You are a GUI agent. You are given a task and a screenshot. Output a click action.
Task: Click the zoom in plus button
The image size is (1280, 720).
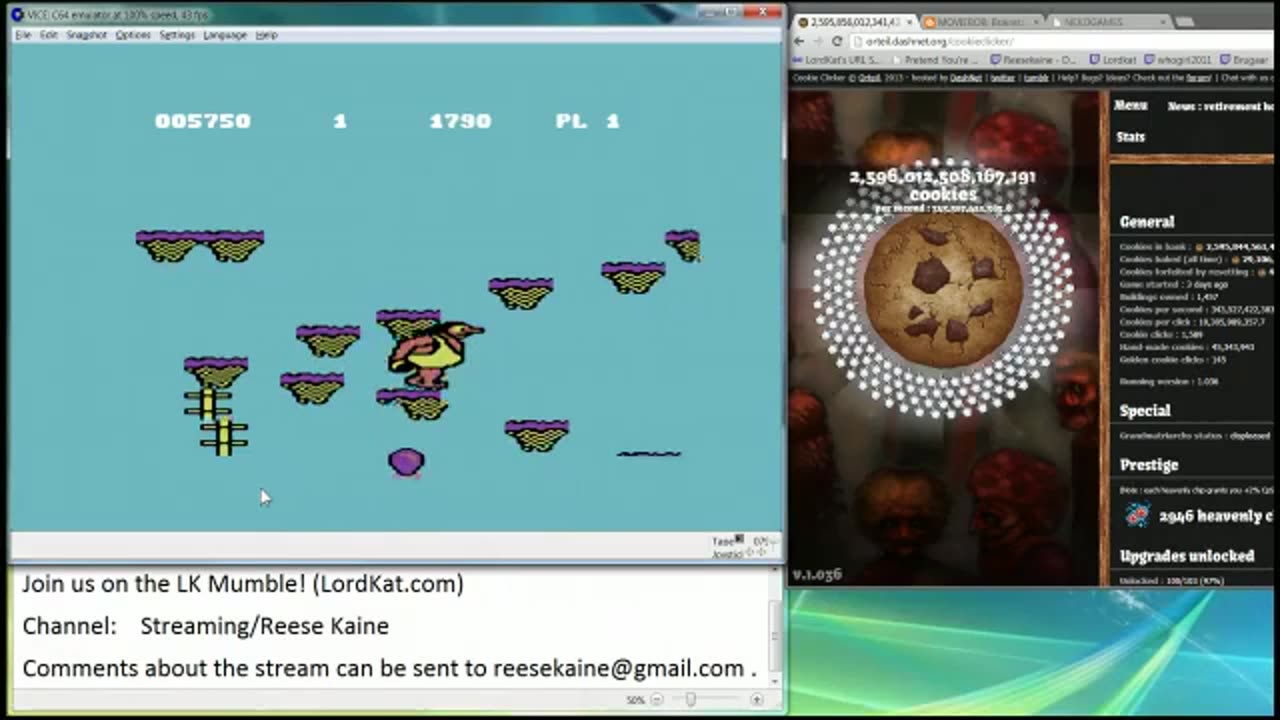(x=757, y=700)
